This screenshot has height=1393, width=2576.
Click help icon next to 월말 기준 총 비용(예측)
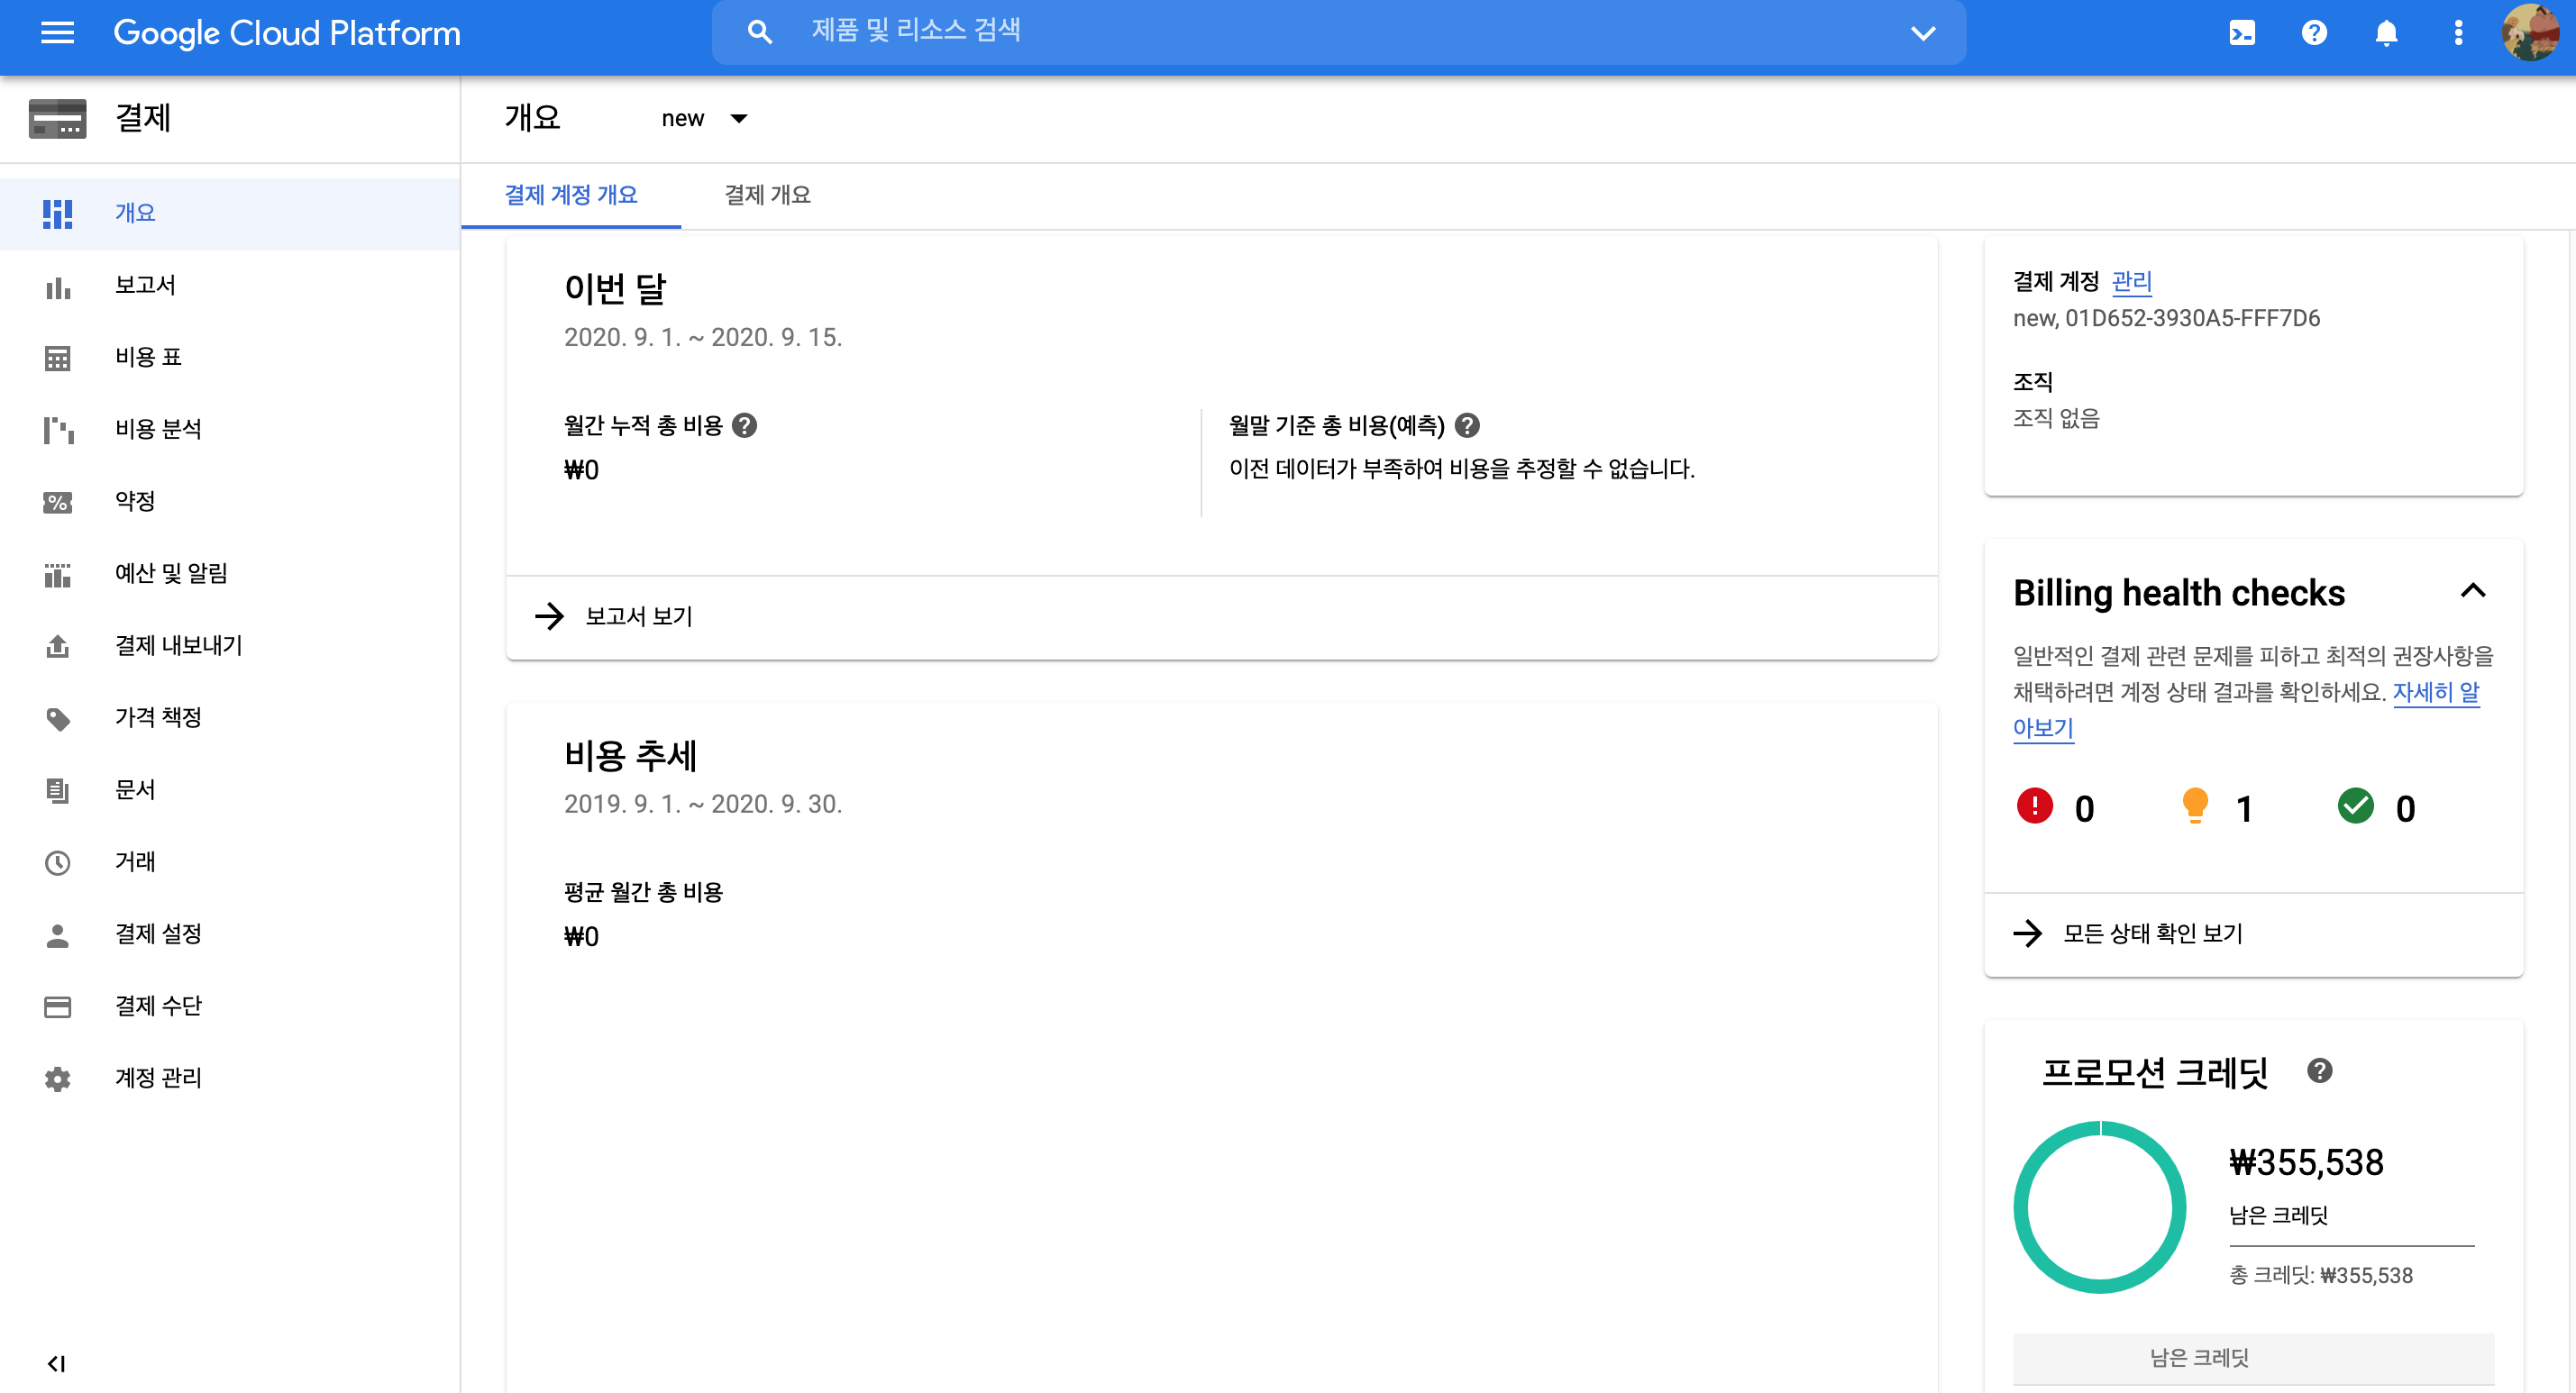(1466, 425)
